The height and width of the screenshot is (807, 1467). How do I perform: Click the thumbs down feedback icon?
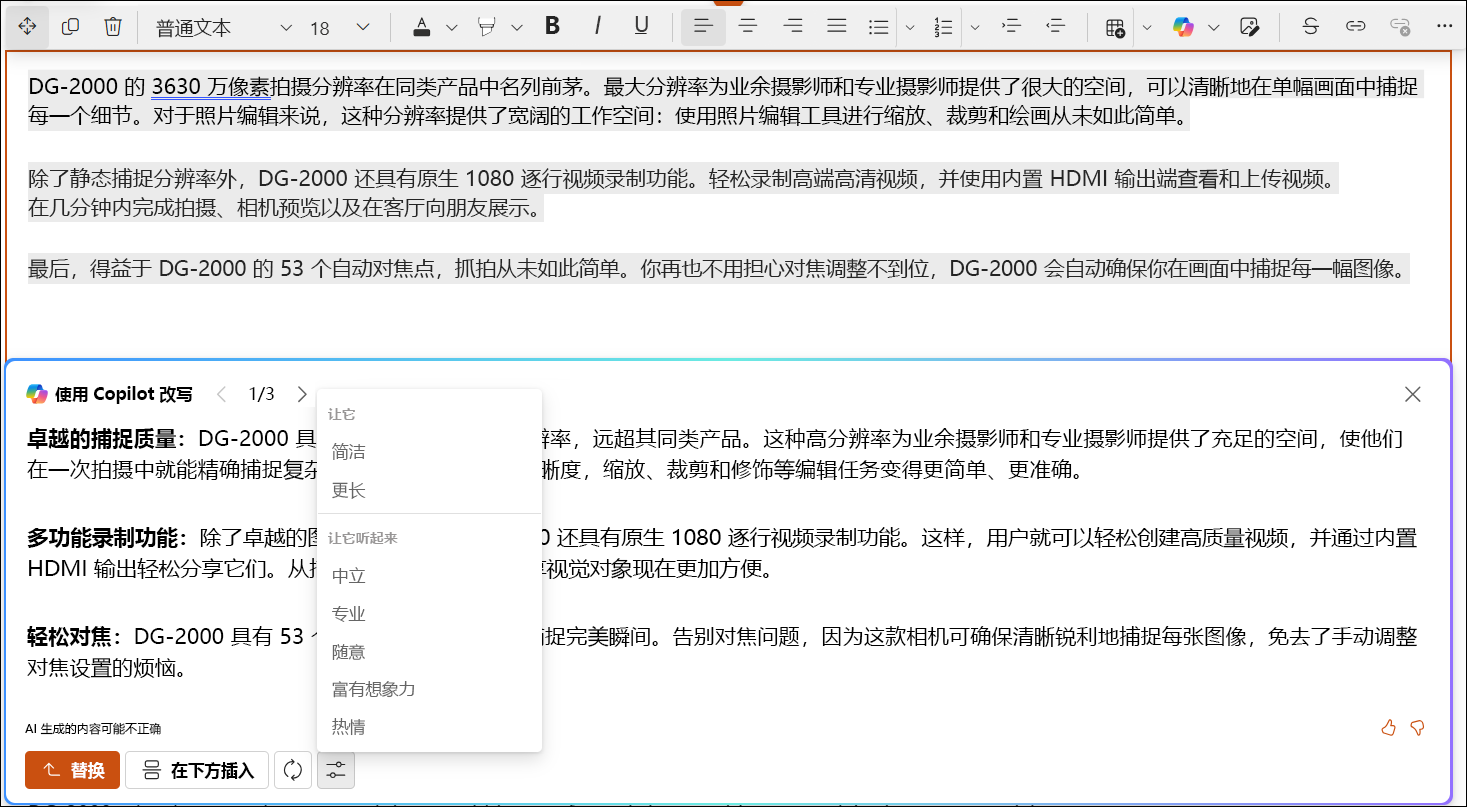(x=1417, y=728)
